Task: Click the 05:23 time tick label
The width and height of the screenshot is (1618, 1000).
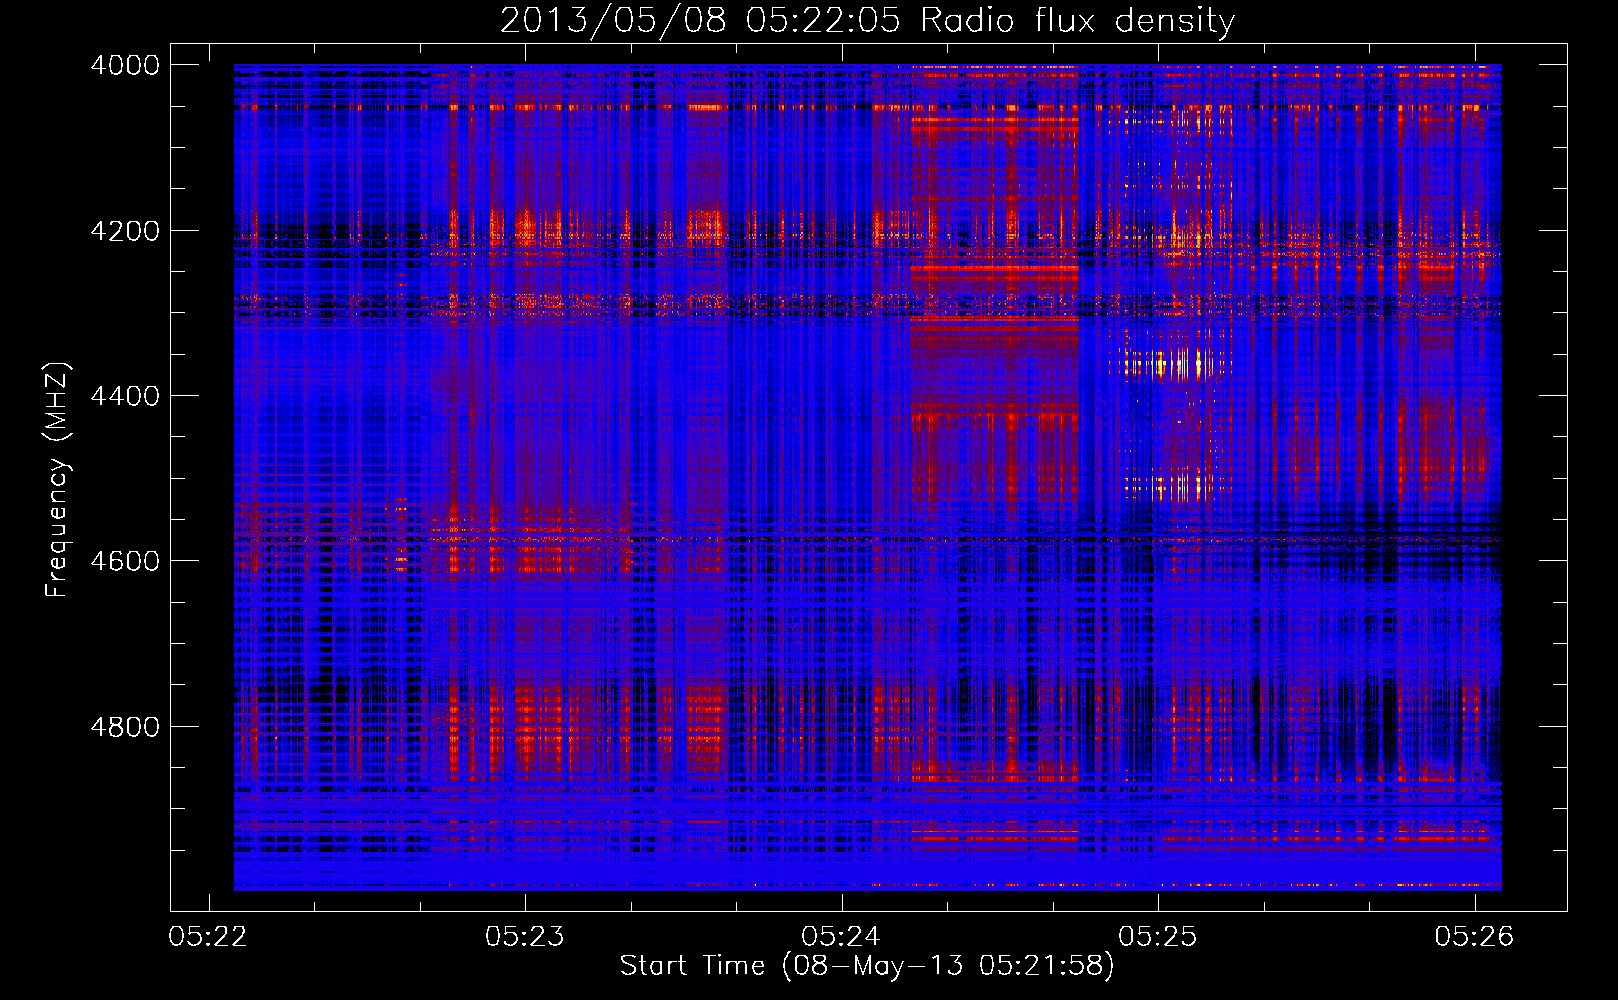Action: pyautogui.click(x=525, y=936)
